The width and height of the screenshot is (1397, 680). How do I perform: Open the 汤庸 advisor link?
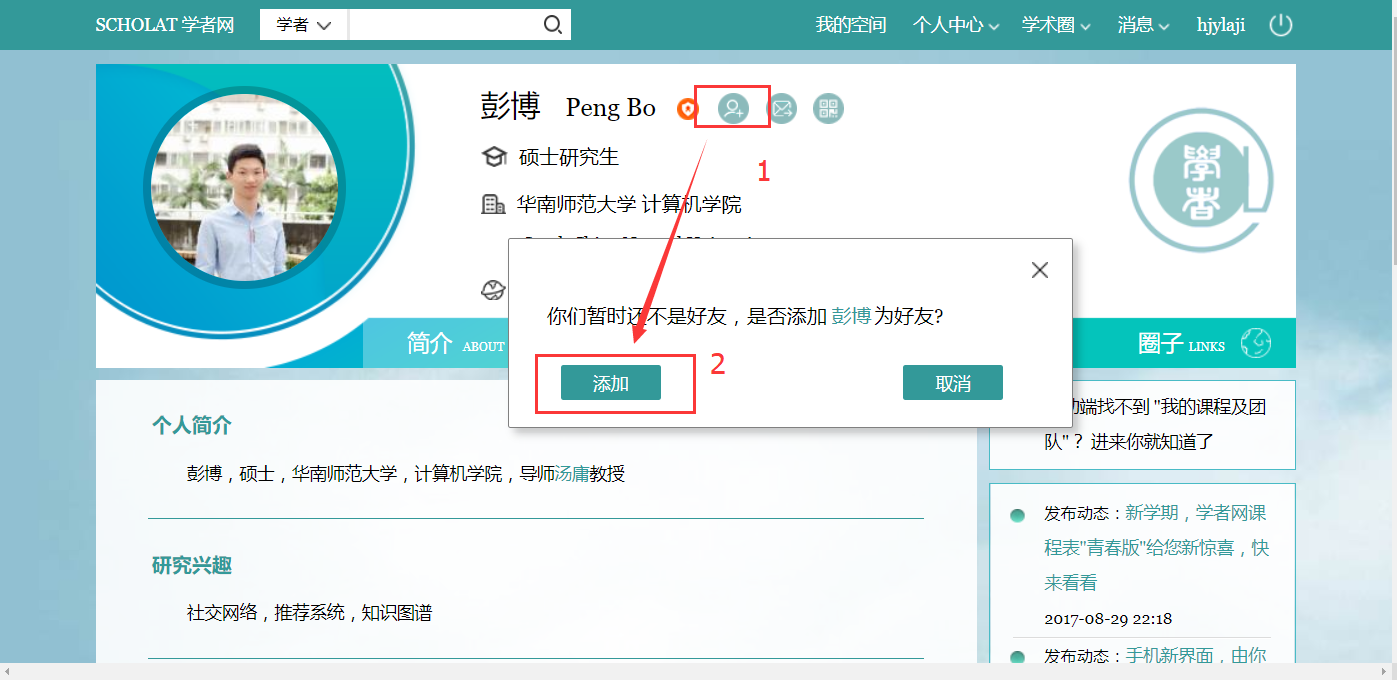[x=571, y=474]
